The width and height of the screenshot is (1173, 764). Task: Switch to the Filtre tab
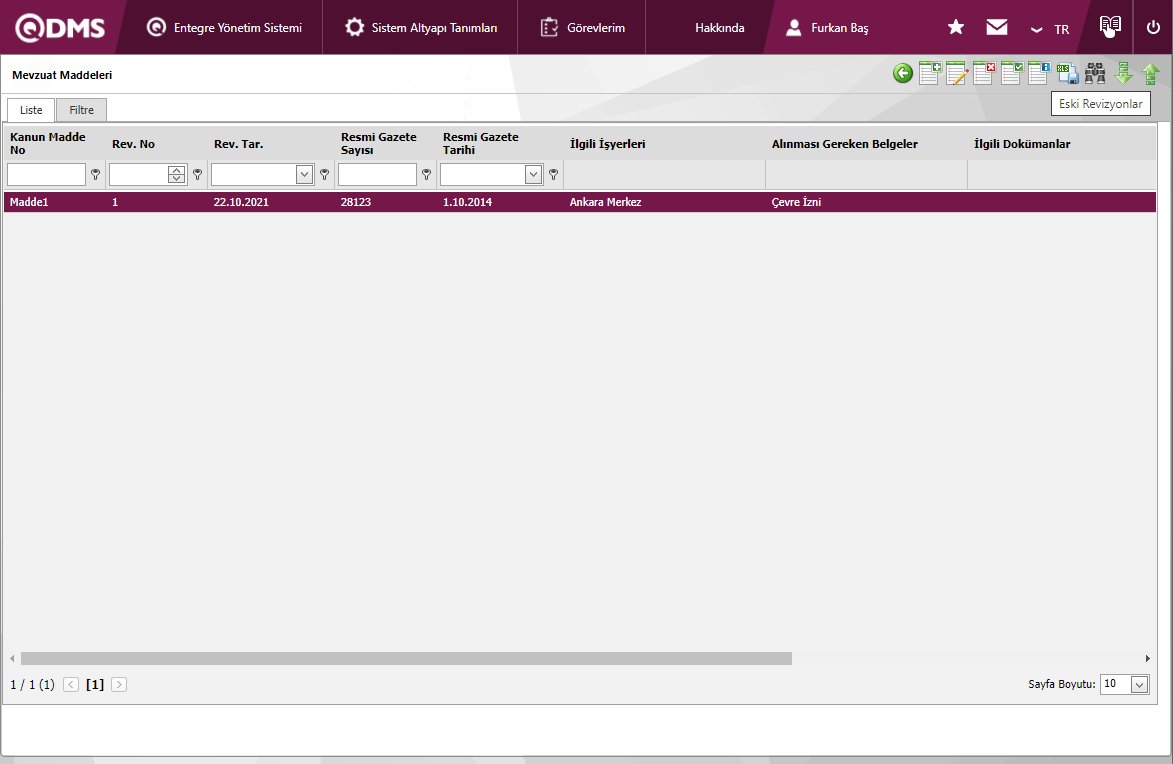coord(82,110)
